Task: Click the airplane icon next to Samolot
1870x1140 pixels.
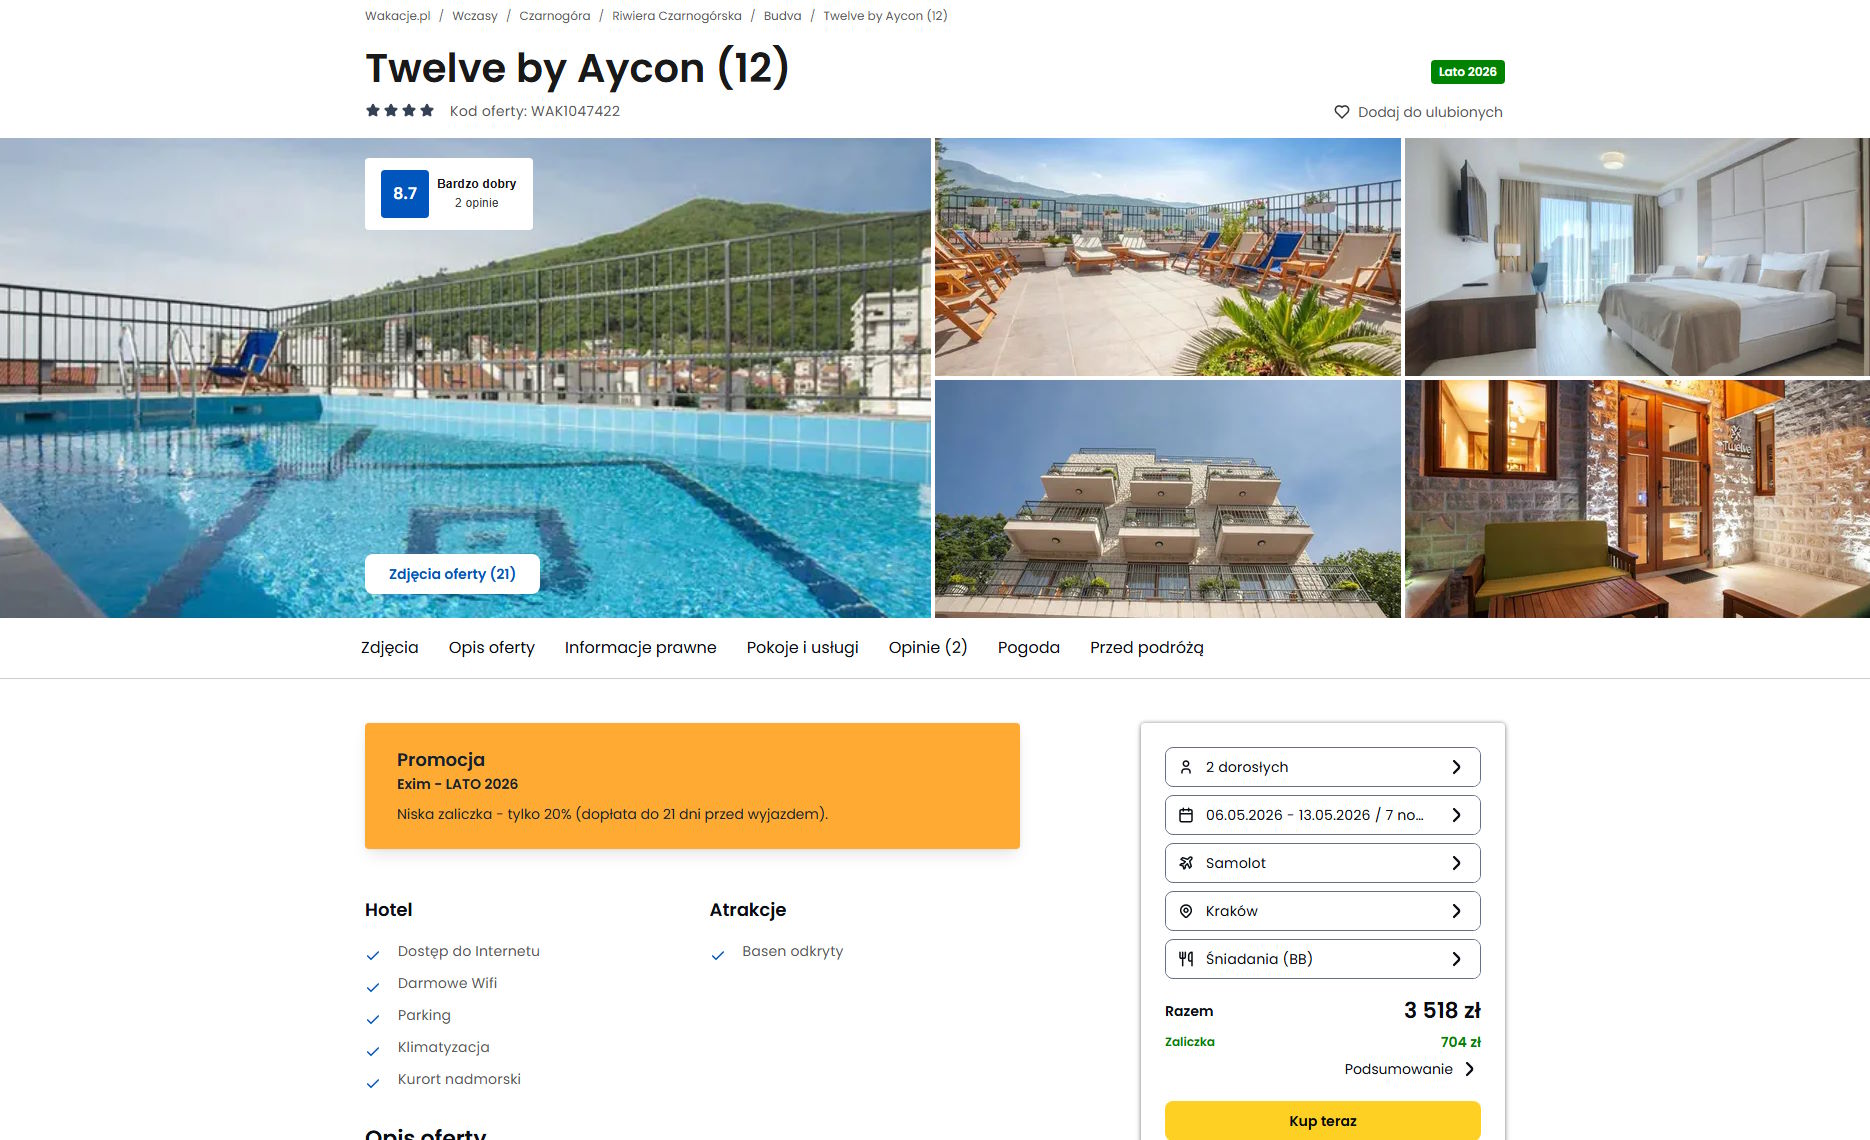Action: 1186,863
